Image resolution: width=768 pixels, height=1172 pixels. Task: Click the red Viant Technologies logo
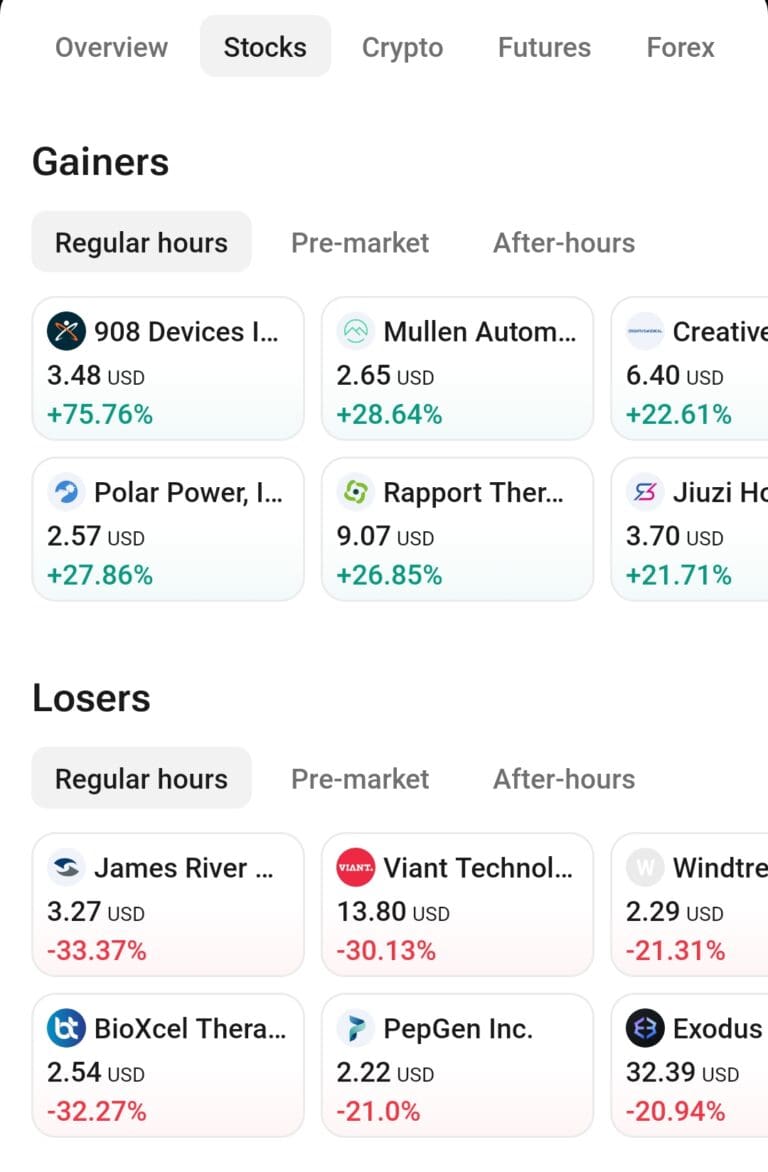(x=353, y=867)
